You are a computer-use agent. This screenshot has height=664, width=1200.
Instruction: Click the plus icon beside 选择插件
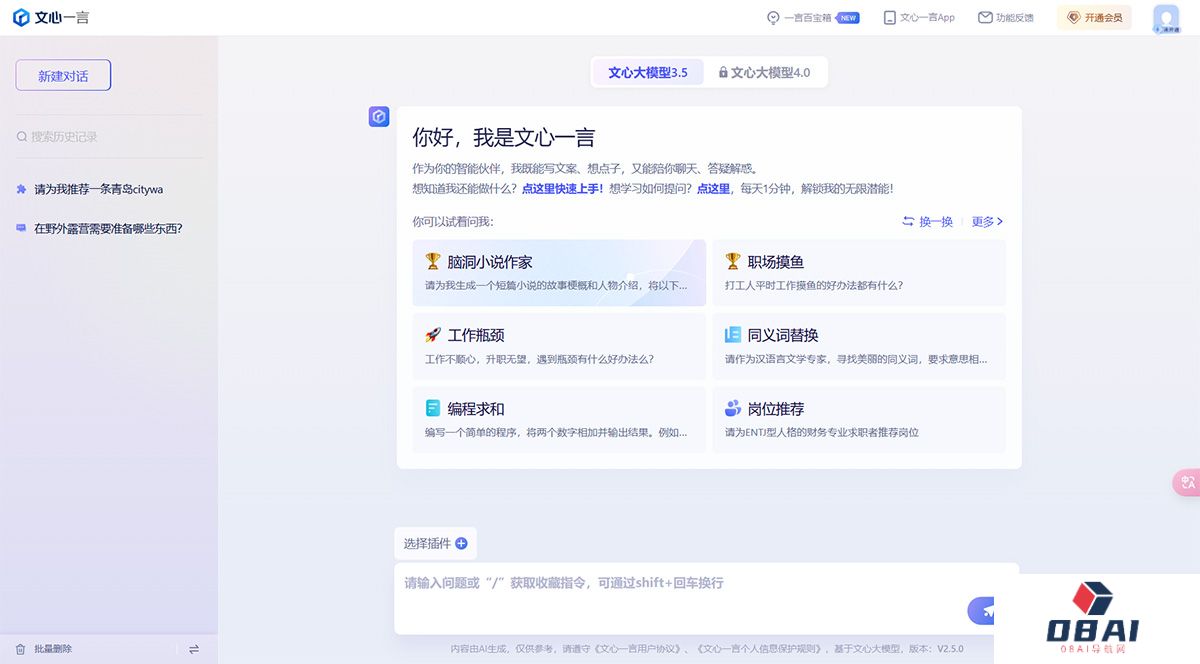point(461,543)
